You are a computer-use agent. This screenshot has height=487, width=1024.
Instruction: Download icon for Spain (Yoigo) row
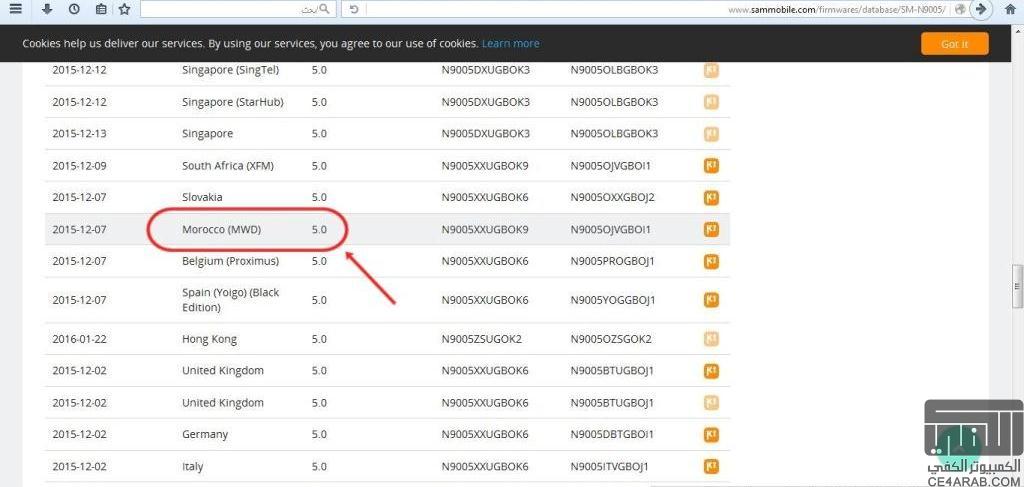click(x=711, y=300)
